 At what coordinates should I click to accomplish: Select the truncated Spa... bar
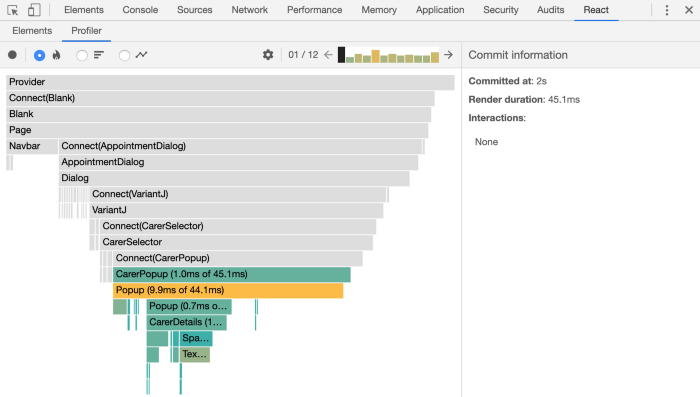point(196,339)
